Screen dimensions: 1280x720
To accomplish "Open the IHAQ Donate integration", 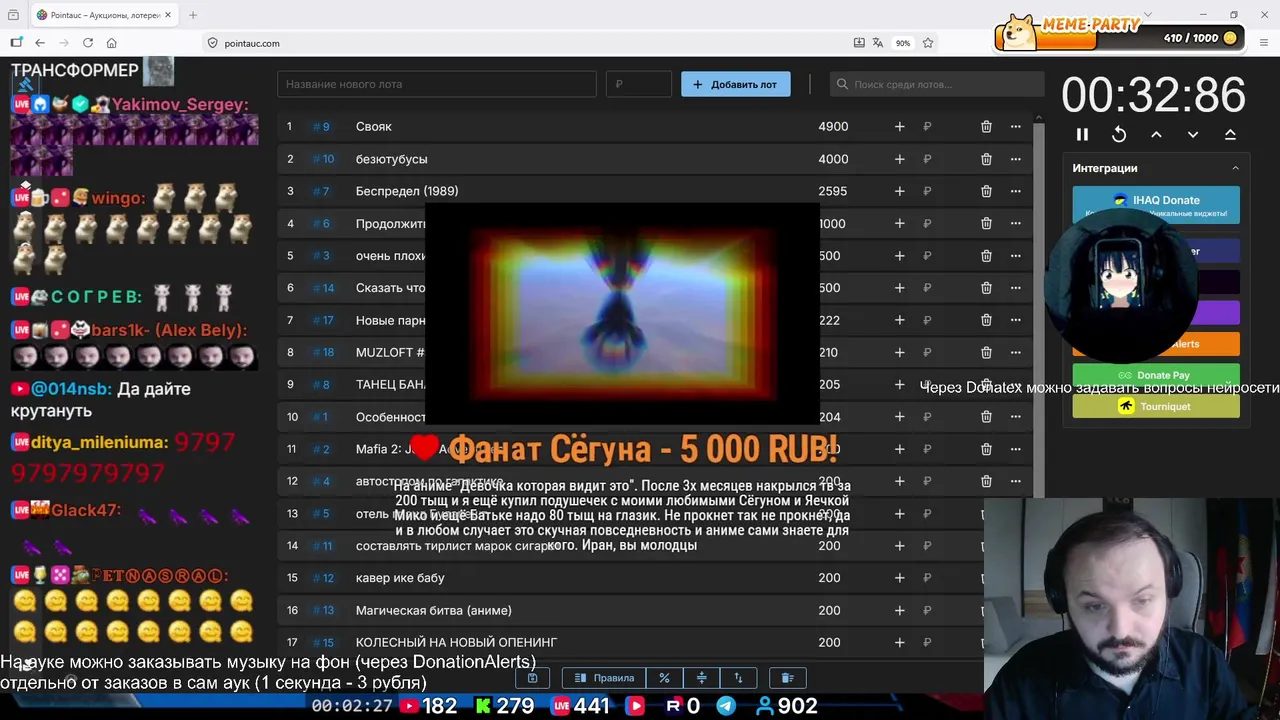I will tap(1156, 204).
